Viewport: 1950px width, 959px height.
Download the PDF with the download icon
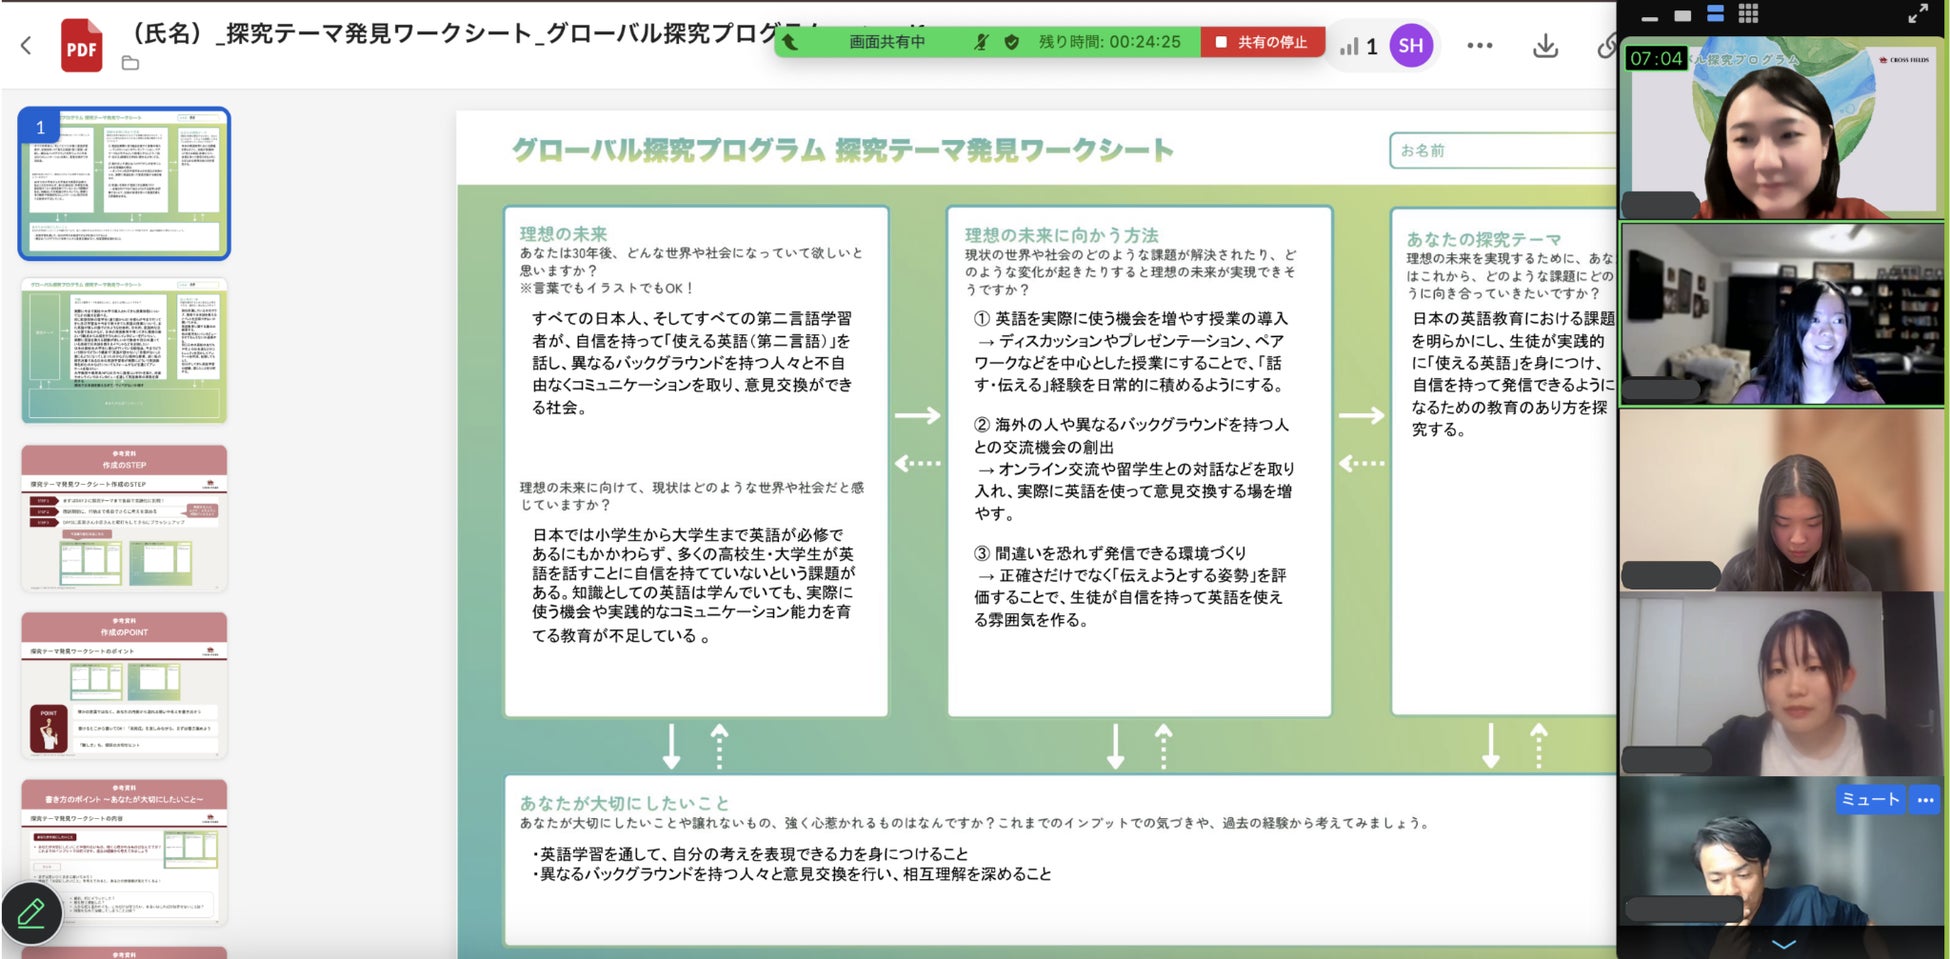tap(1545, 46)
